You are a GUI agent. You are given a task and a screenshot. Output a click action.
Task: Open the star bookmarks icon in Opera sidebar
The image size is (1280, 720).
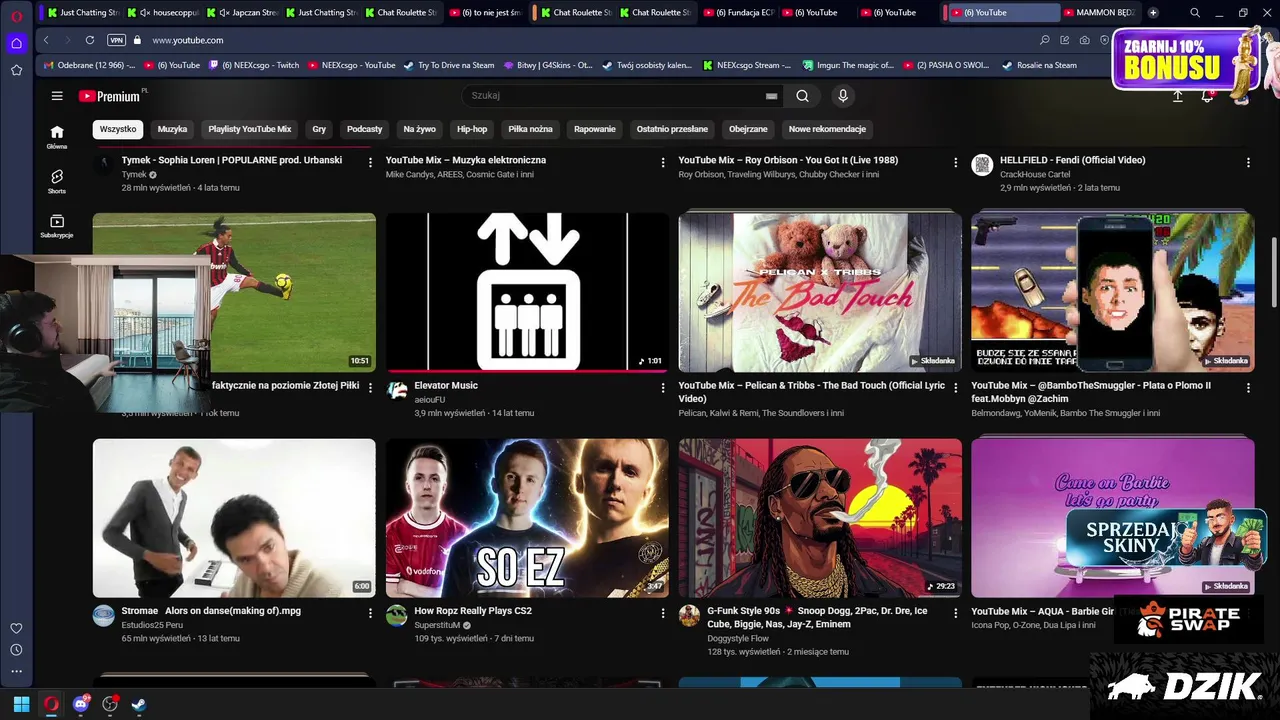click(x=16, y=70)
